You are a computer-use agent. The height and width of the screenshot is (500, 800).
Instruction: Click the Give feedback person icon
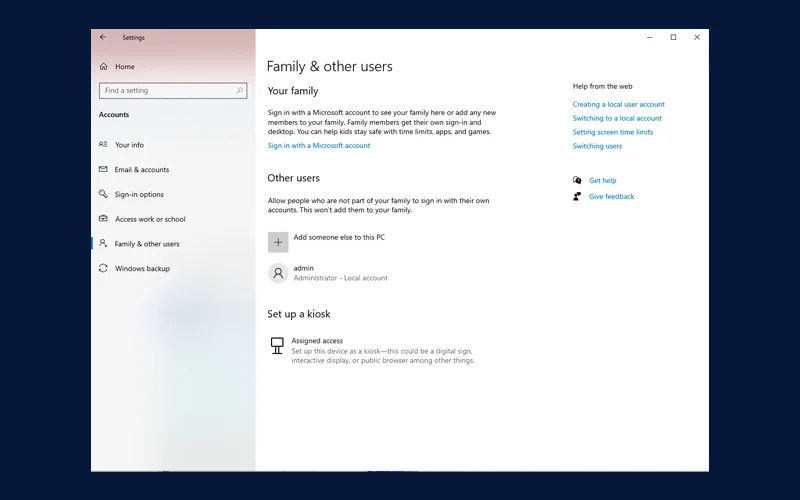tap(577, 196)
